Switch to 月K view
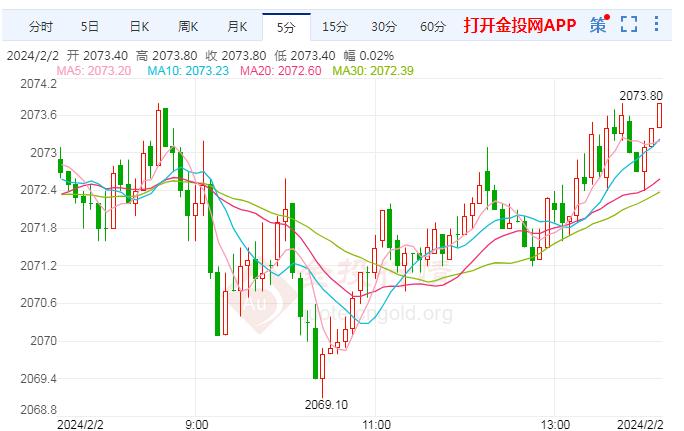684x431 pixels. (x=237, y=27)
